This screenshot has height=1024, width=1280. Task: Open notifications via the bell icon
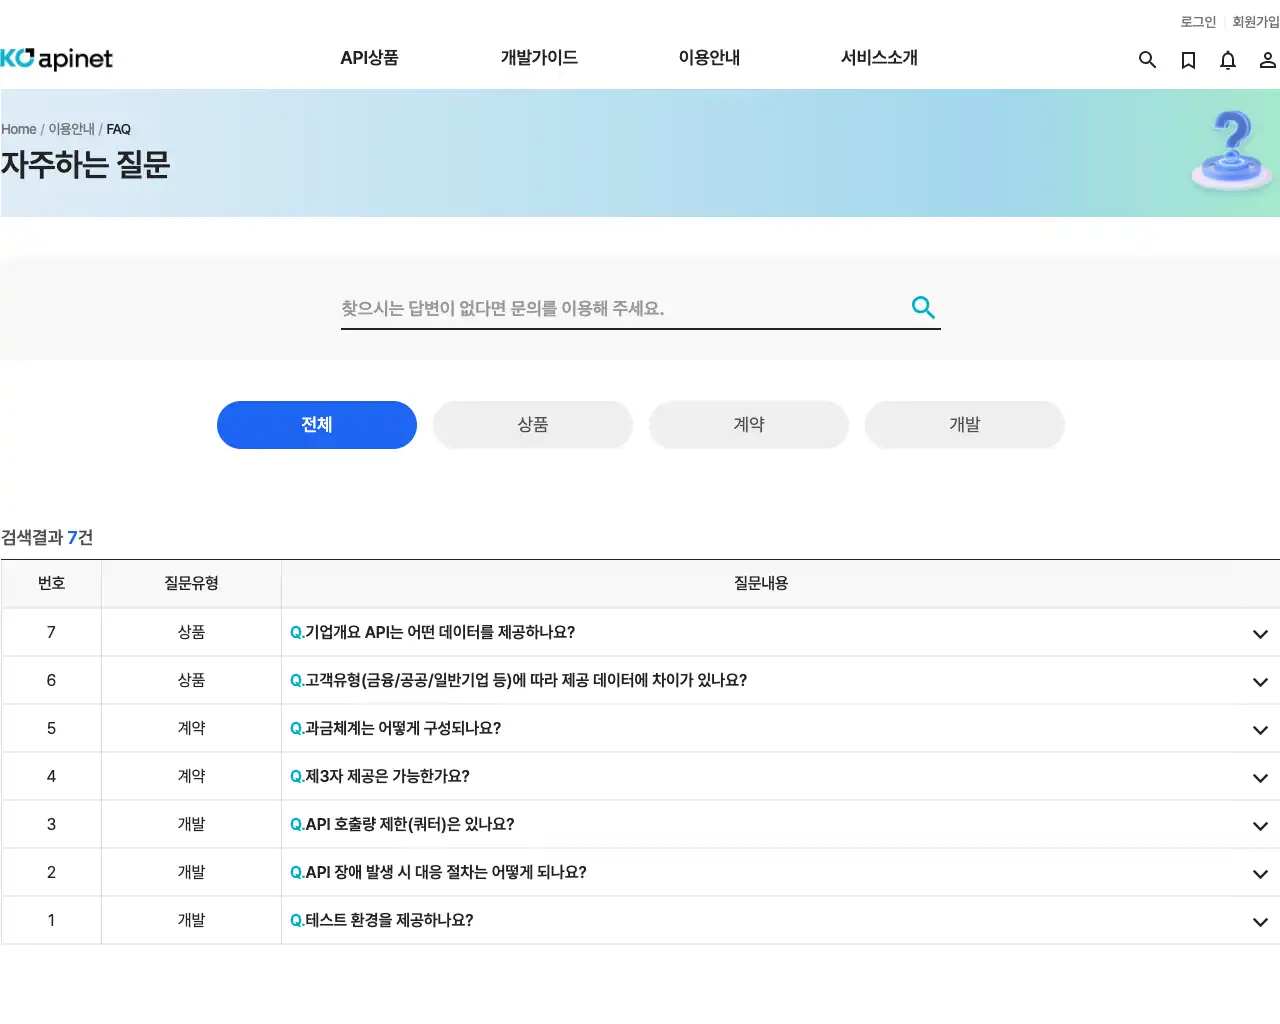point(1227,60)
